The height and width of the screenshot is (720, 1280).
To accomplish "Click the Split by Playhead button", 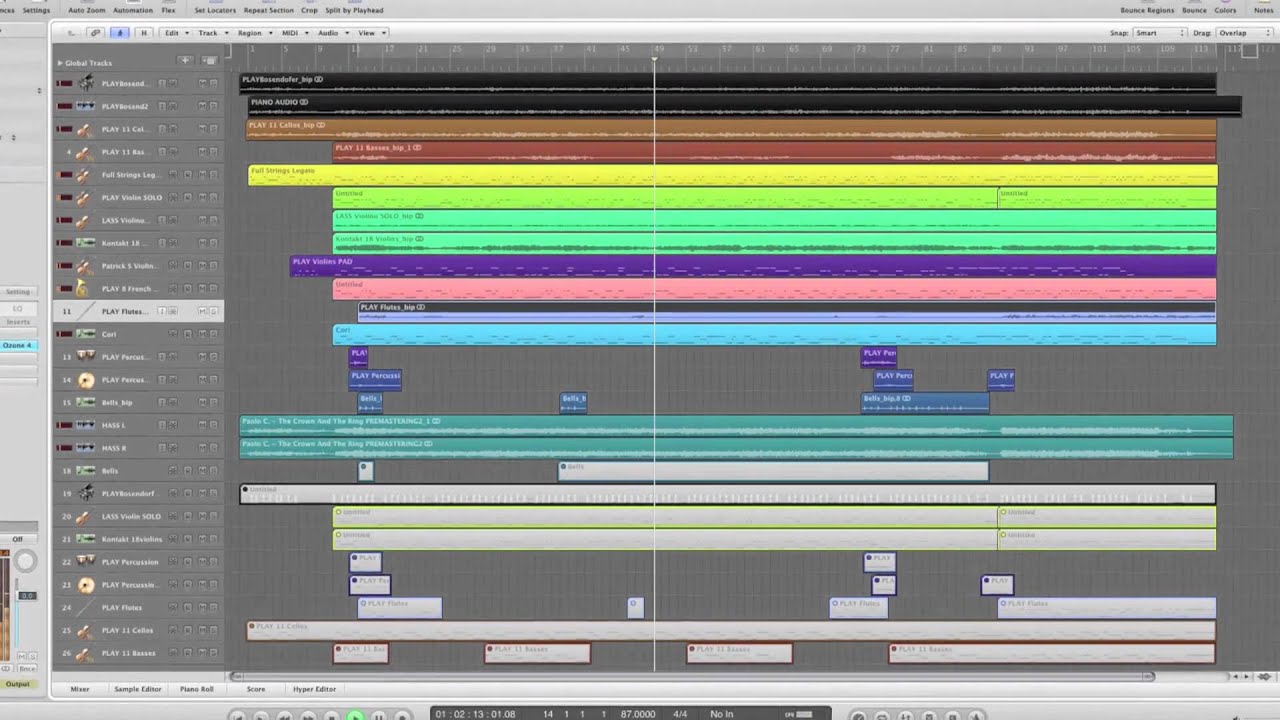I will [354, 10].
